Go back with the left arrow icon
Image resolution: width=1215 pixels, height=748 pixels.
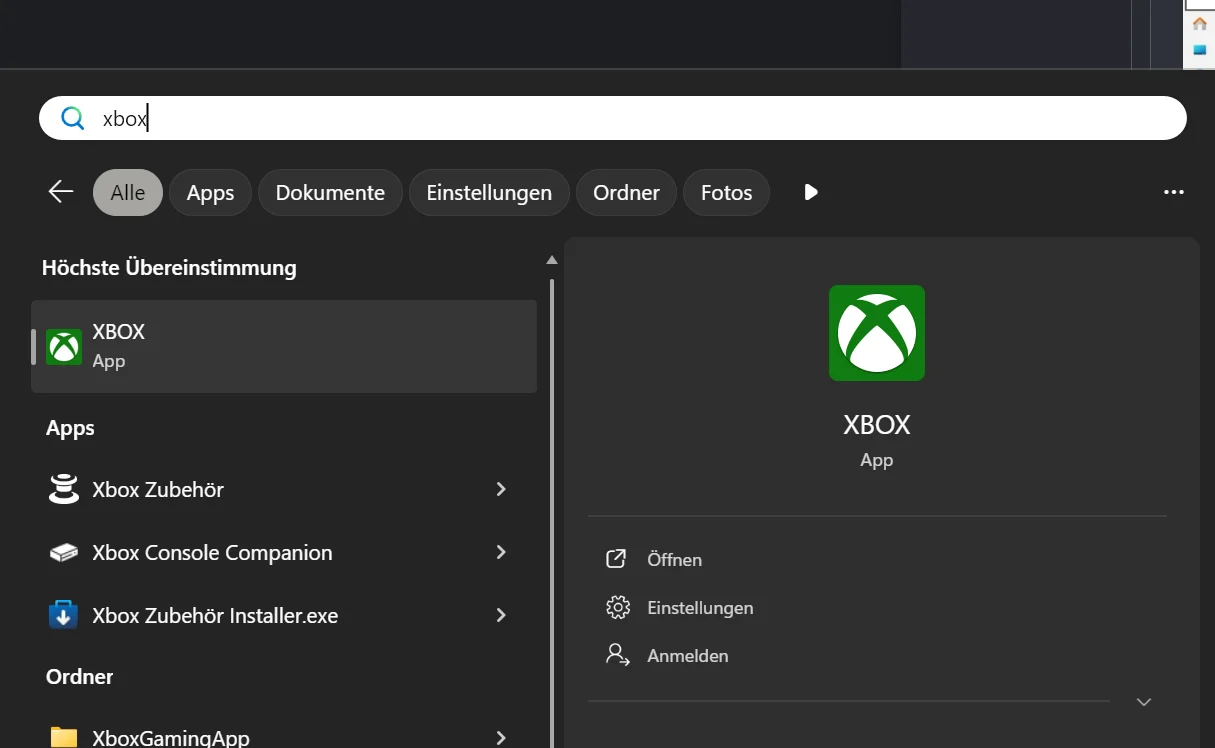tap(61, 192)
